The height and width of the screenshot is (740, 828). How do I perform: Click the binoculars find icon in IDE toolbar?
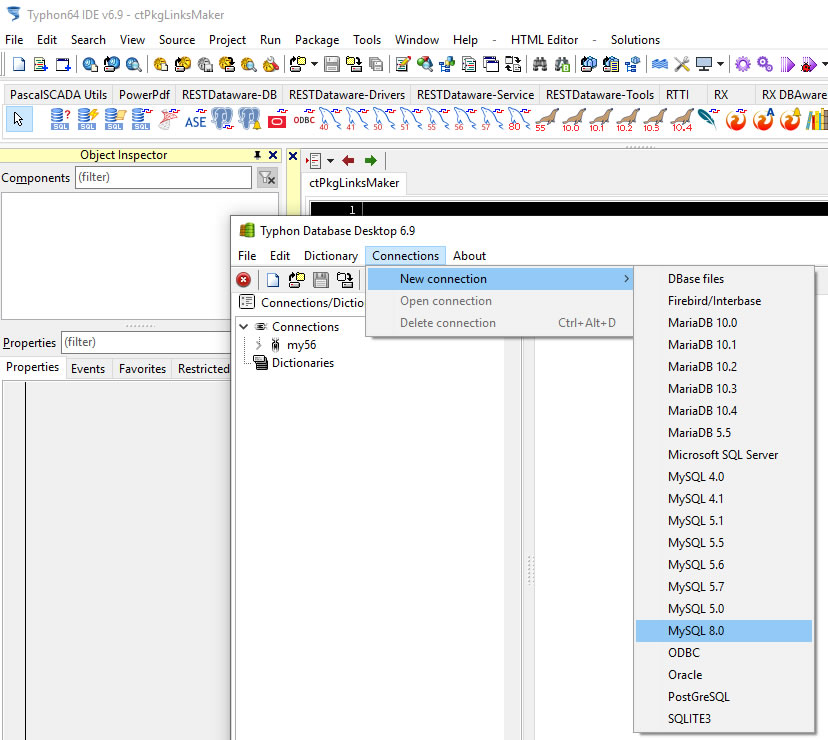(540, 64)
